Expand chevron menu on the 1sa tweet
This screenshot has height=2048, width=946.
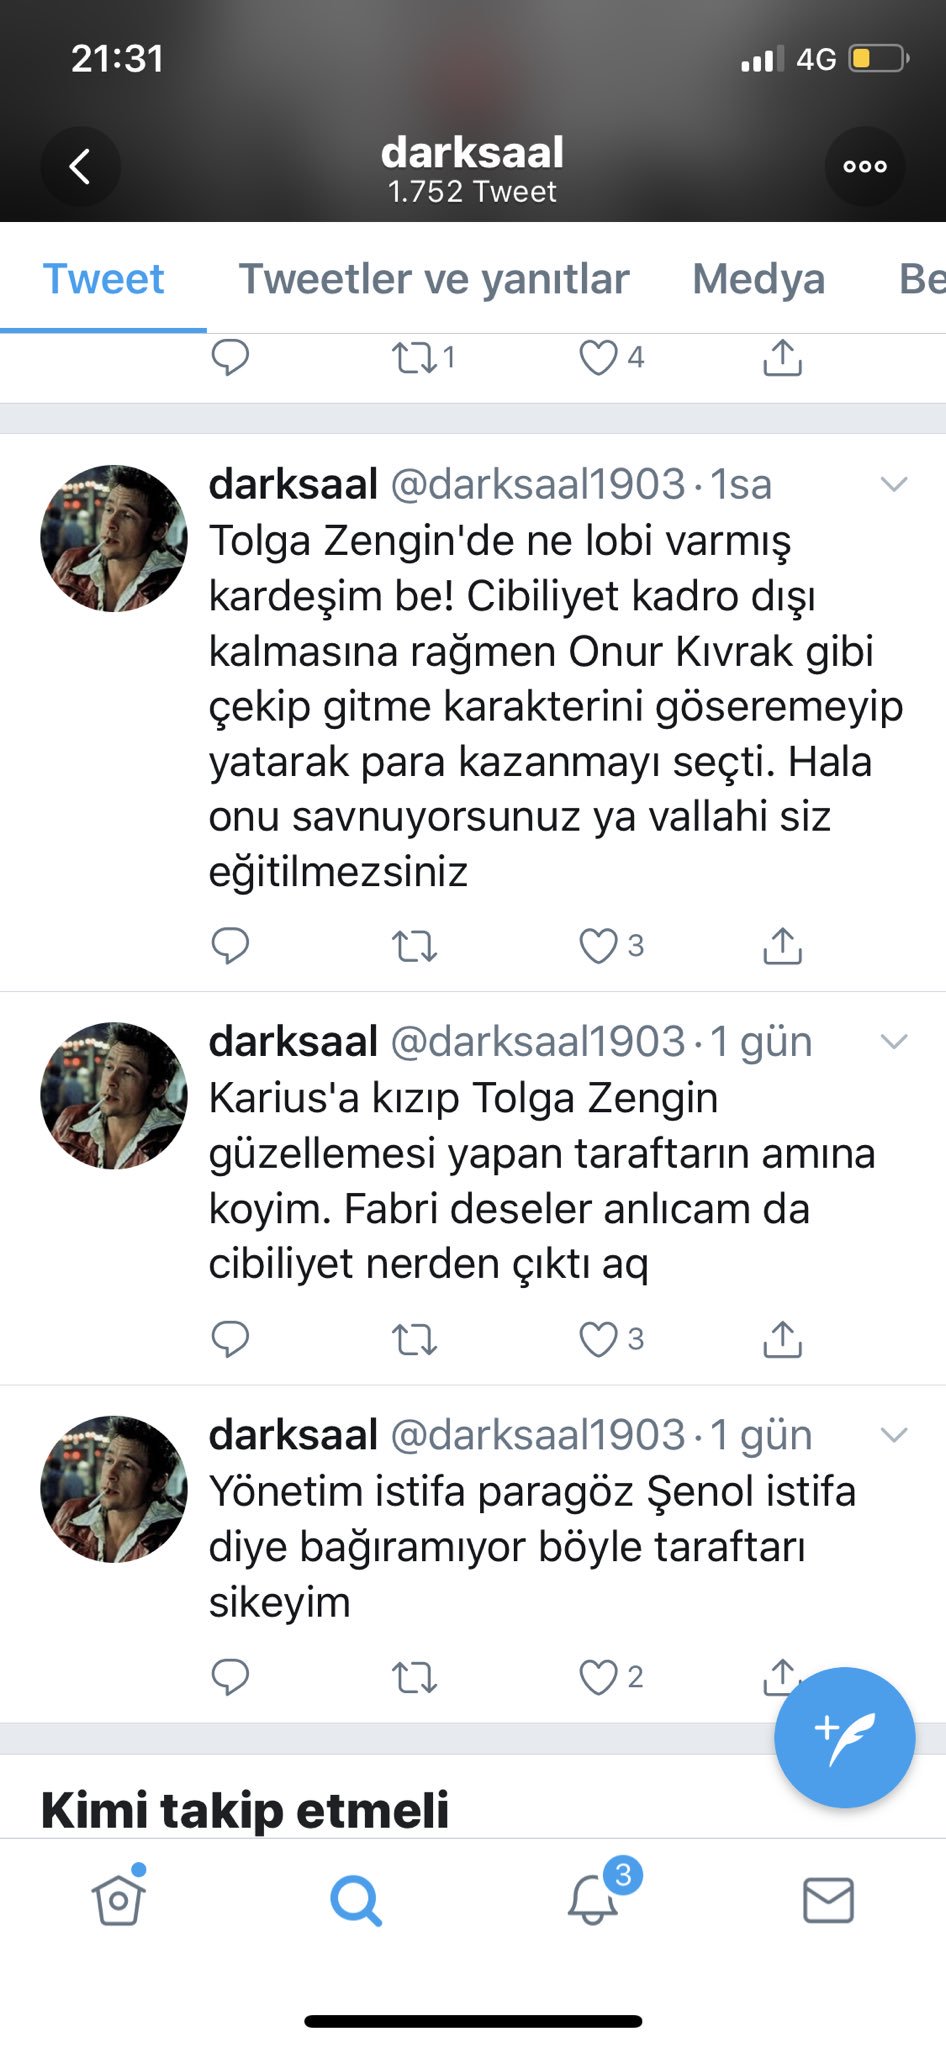click(894, 485)
